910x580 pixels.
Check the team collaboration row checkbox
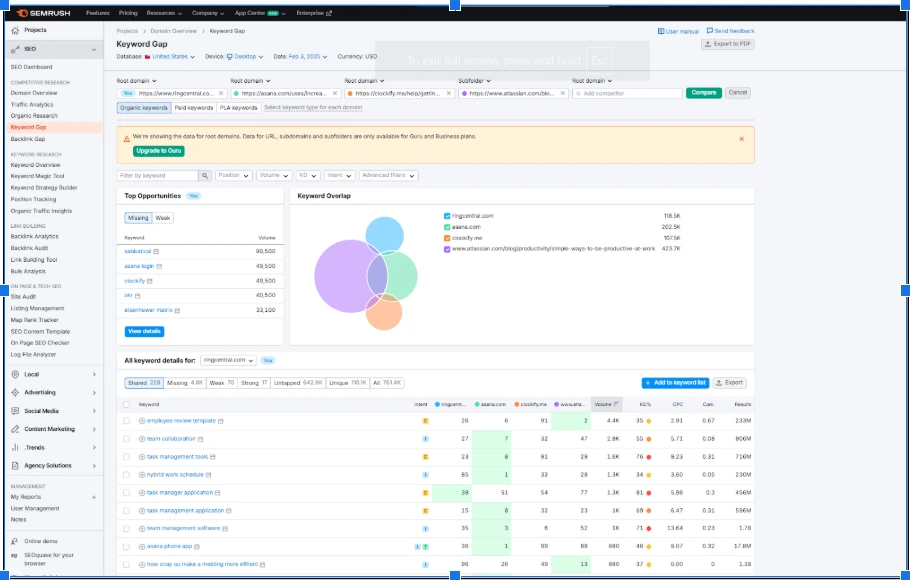(127, 439)
